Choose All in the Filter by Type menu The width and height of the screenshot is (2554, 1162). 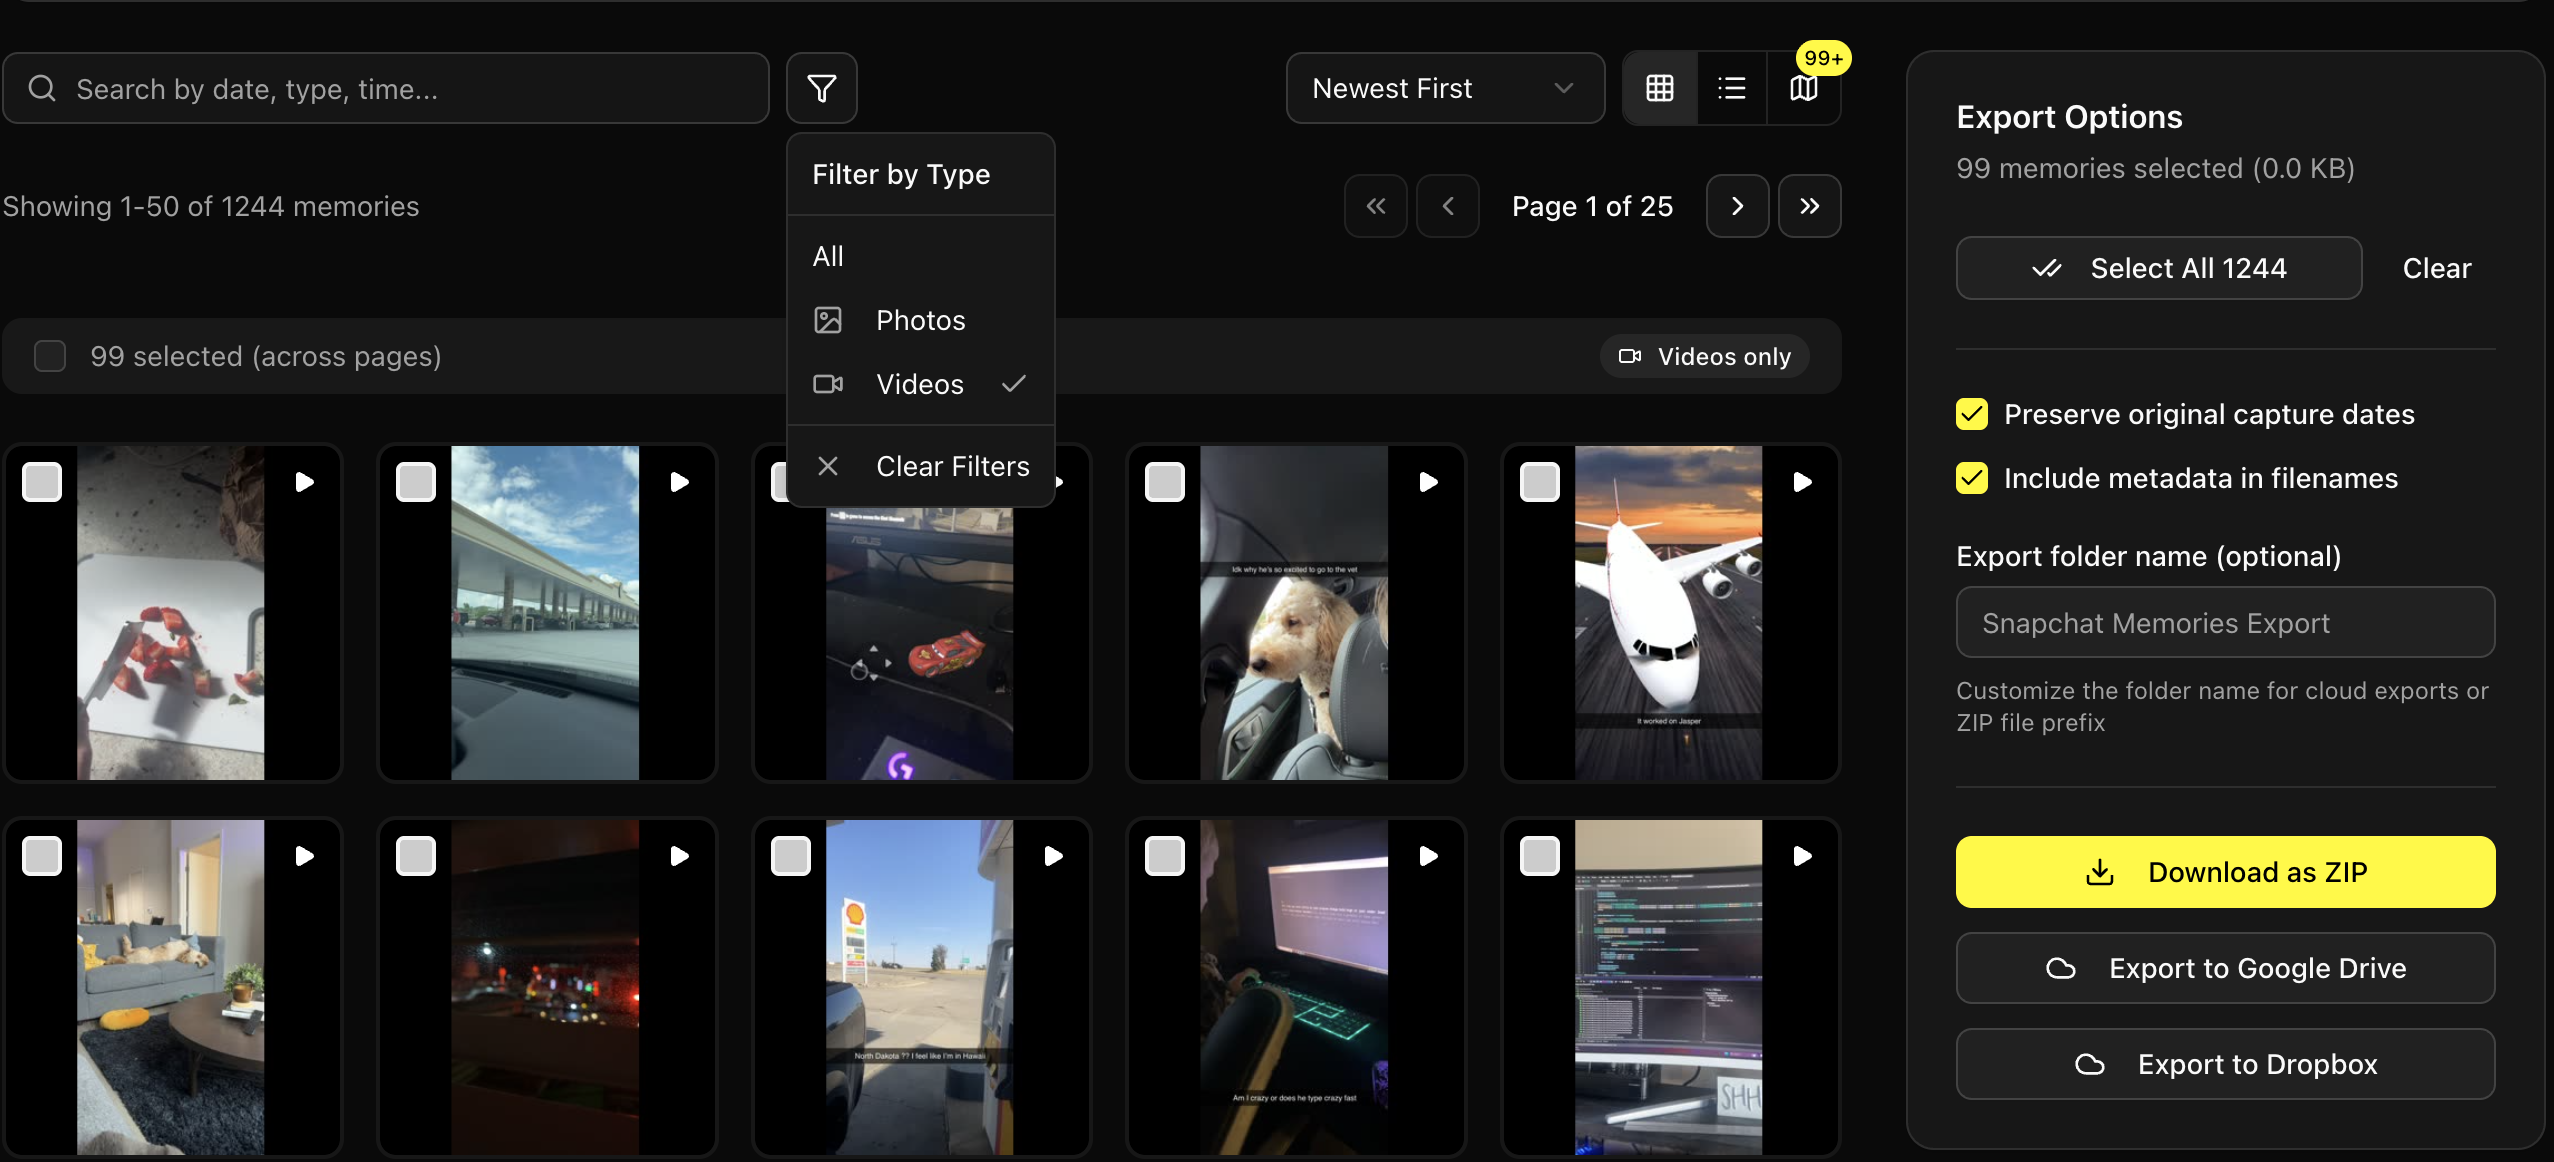pyautogui.click(x=828, y=255)
